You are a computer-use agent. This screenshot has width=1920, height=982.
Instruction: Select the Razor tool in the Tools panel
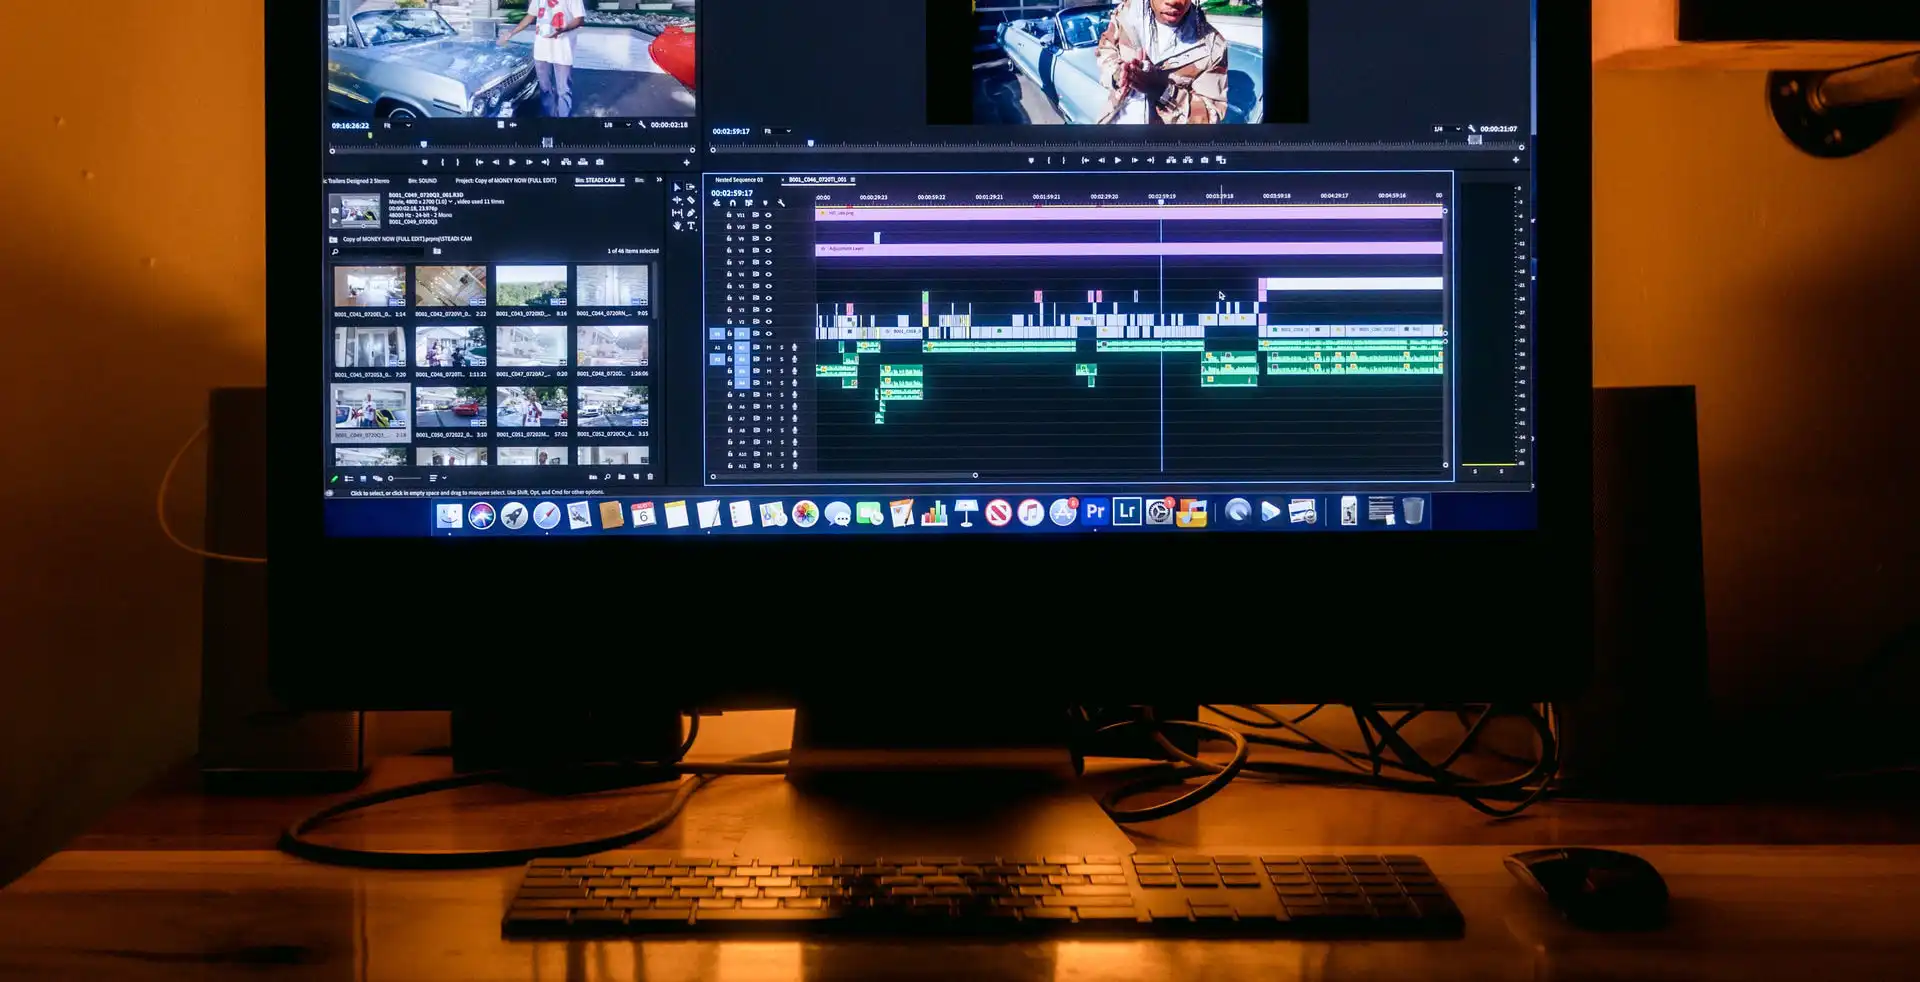691,200
